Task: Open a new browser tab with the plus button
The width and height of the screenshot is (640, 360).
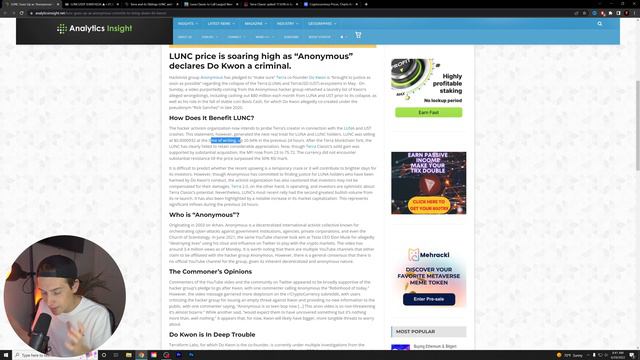Action: point(366,4)
